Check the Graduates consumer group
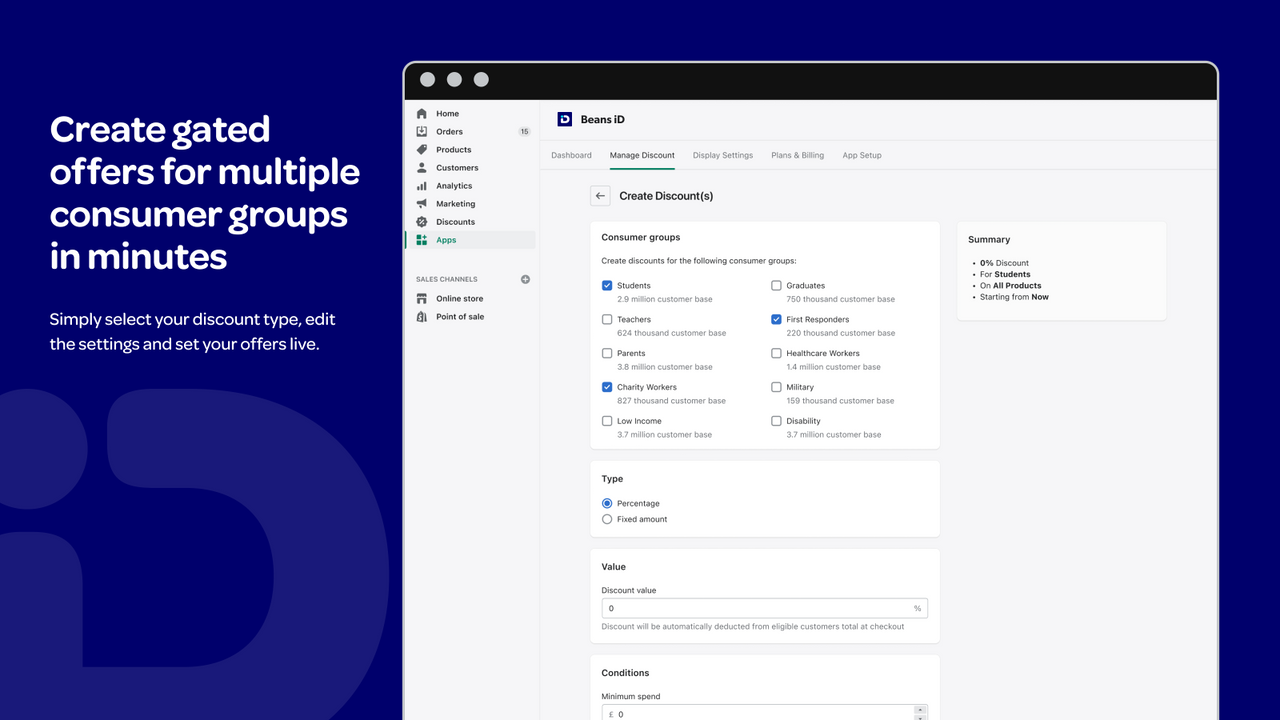Image resolution: width=1280 pixels, height=720 pixels. click(x=776, y=286)
